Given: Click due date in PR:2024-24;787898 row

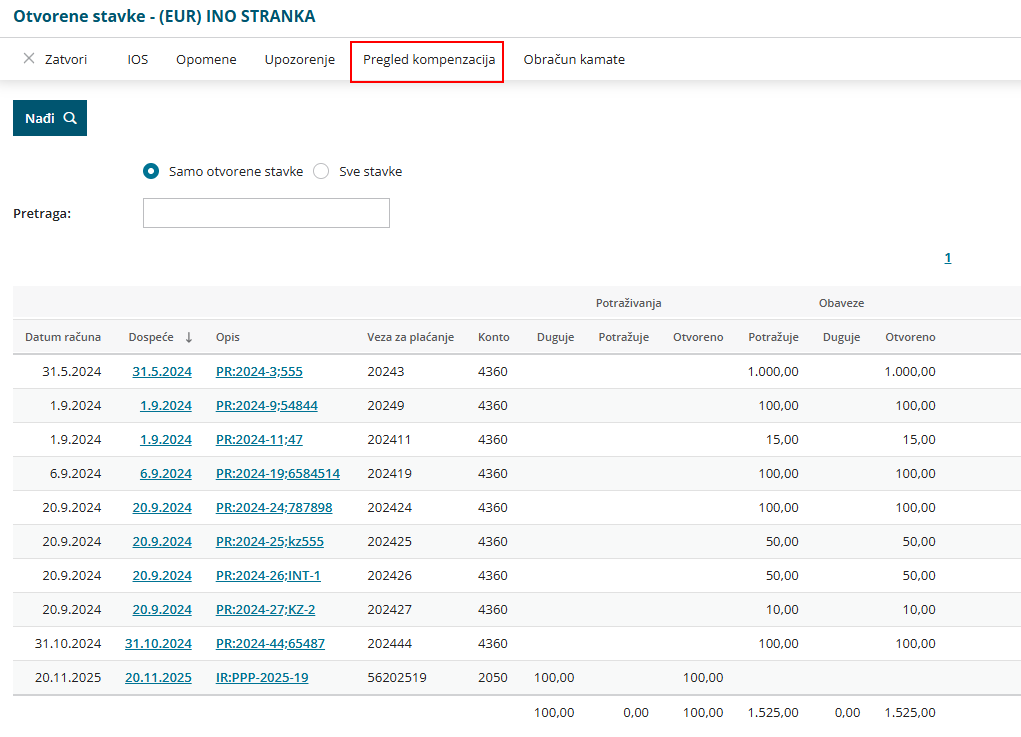Looking at the screenshot, I should [162, 507].
